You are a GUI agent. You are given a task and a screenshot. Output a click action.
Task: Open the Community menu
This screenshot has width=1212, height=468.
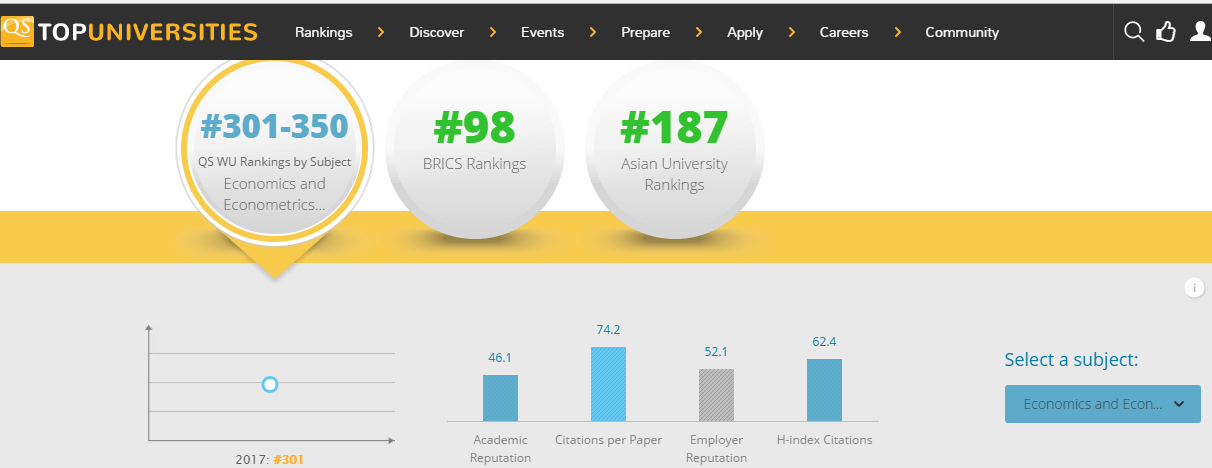tap(961, 32)
